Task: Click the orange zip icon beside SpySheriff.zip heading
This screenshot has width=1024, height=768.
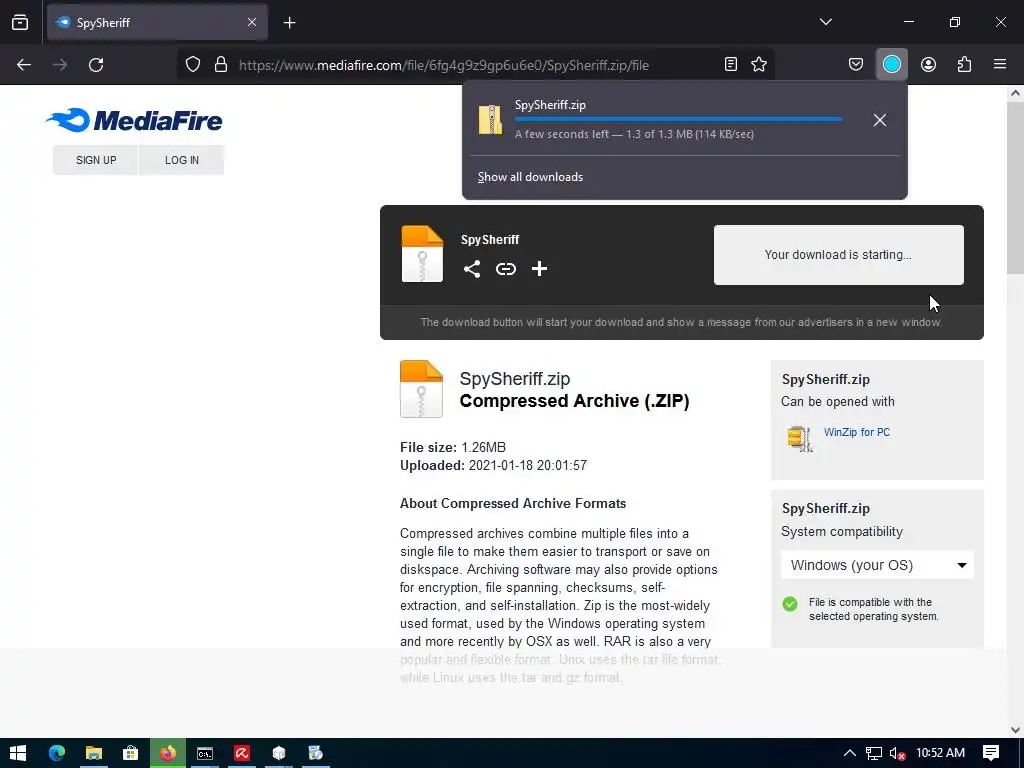Action: pyautogui.click(x=421, y=389)
